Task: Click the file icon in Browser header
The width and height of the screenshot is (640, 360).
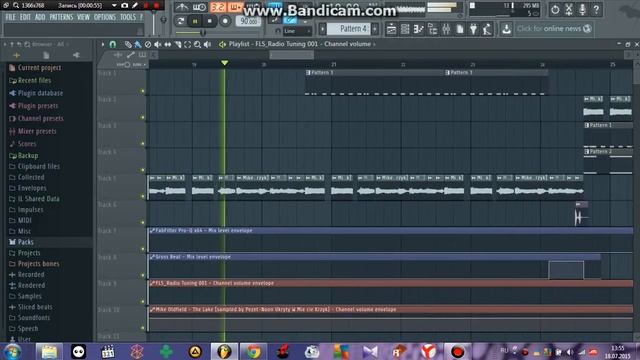Action: click(46, 55)
